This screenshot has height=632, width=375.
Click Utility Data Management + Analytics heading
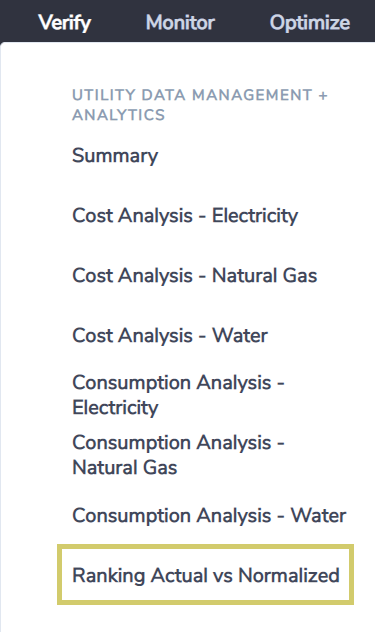[x=200, y=105]
